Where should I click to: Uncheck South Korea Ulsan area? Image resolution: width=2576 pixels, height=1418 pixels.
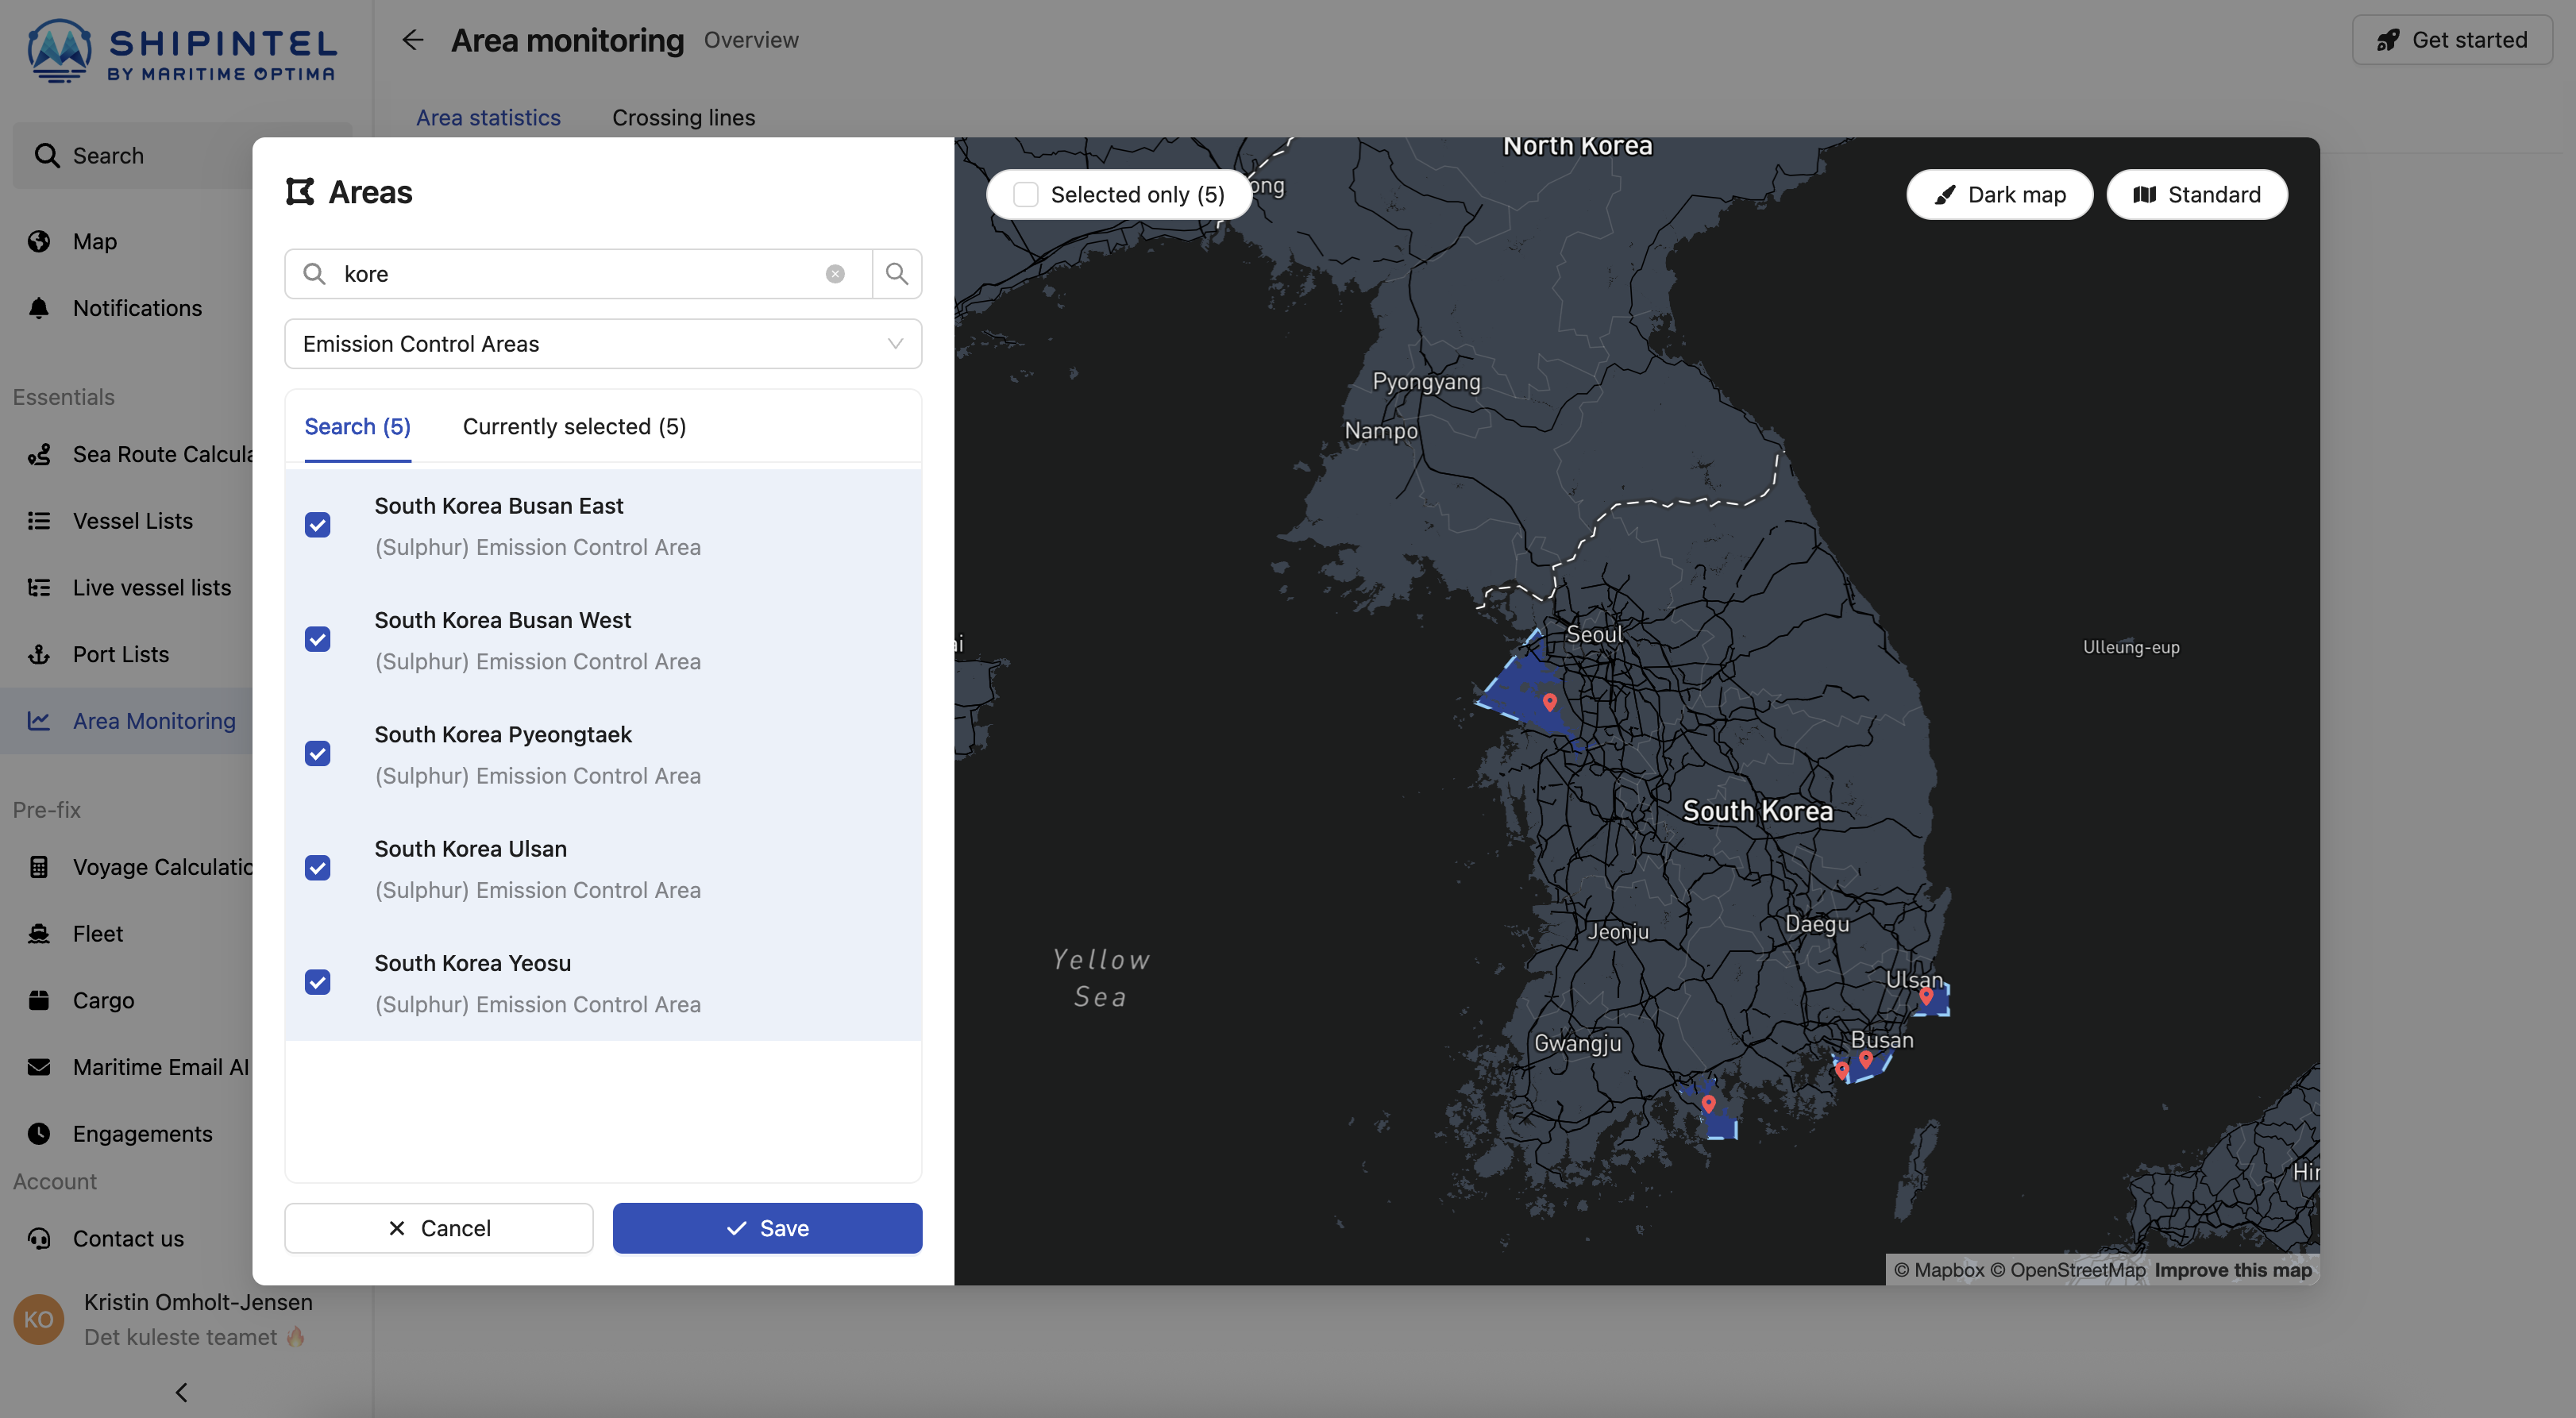pyautogui.click(x=317, y=868)
